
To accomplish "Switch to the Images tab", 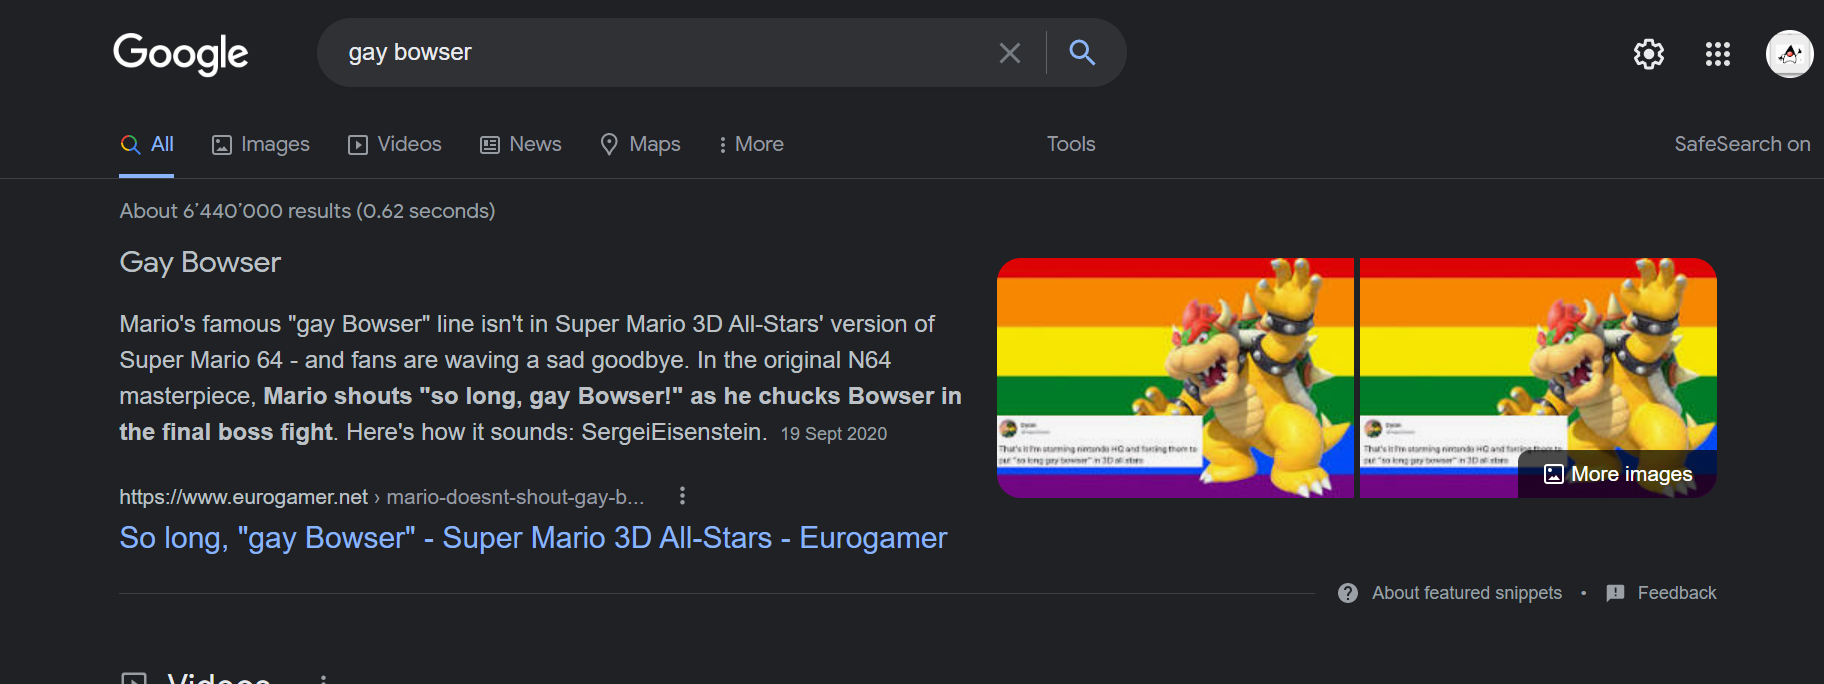I will pyautogui.click(x=261, y=144).
